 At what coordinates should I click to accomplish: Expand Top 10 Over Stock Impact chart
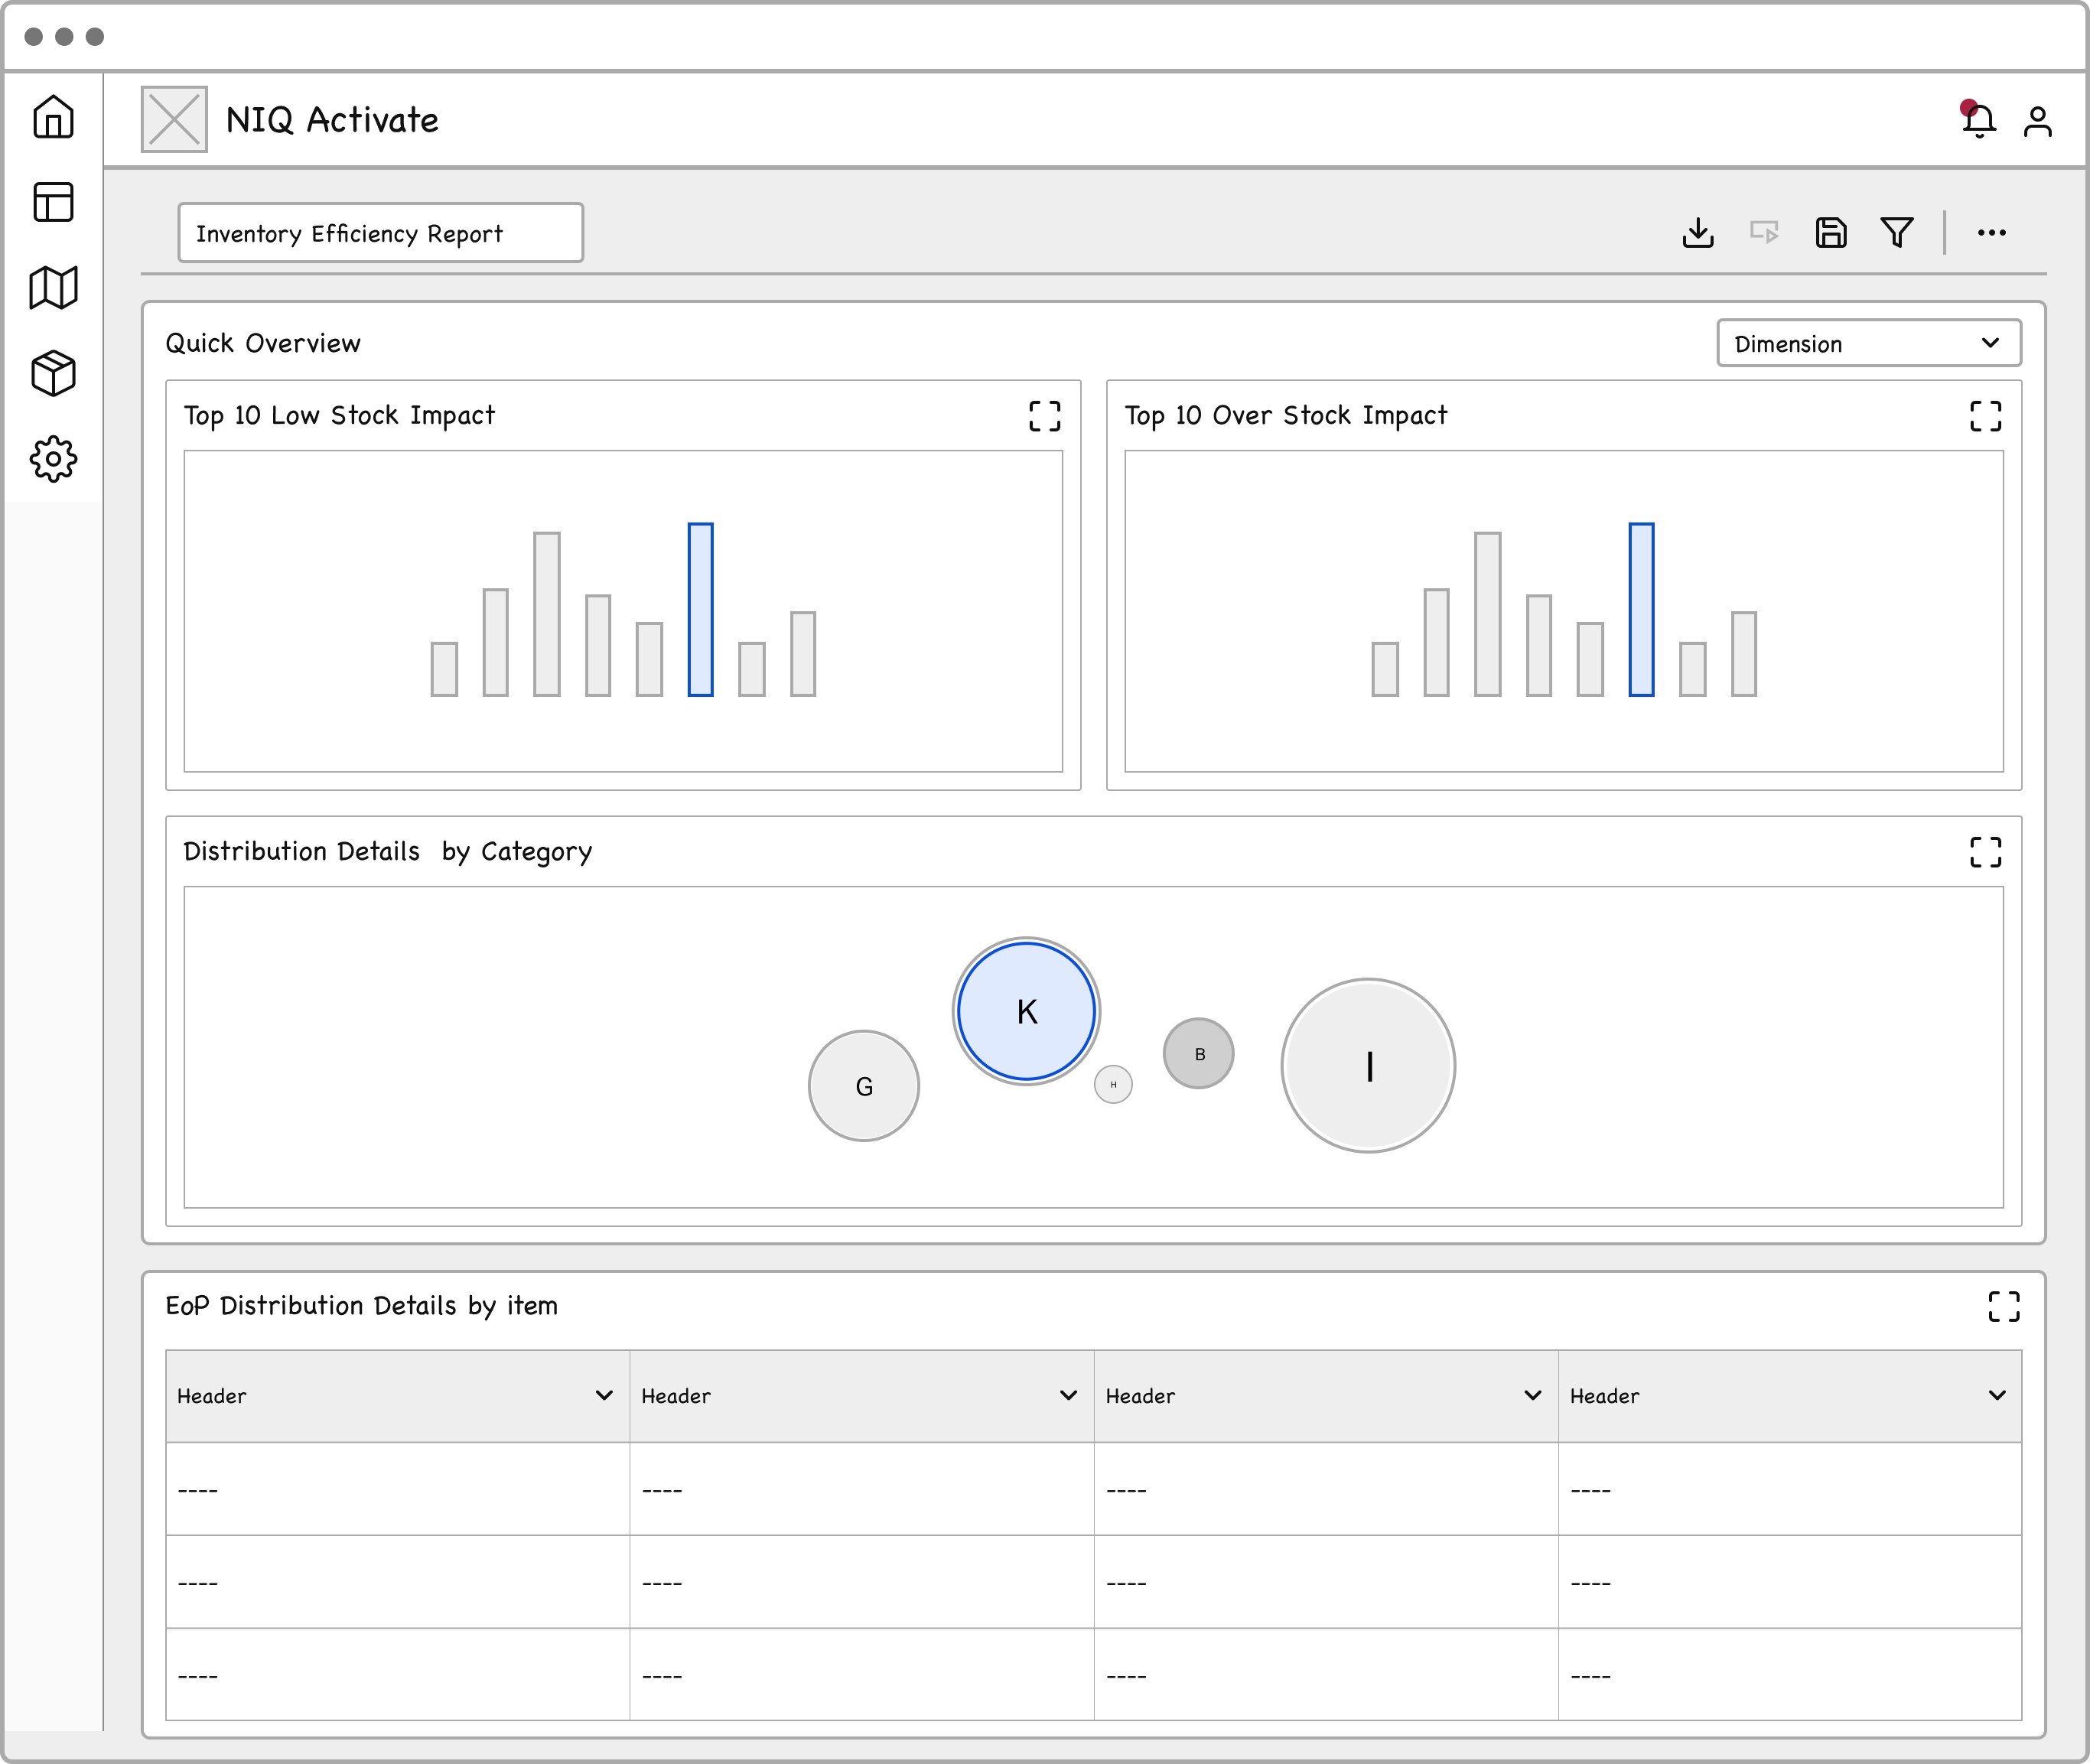click(1985, 416)
